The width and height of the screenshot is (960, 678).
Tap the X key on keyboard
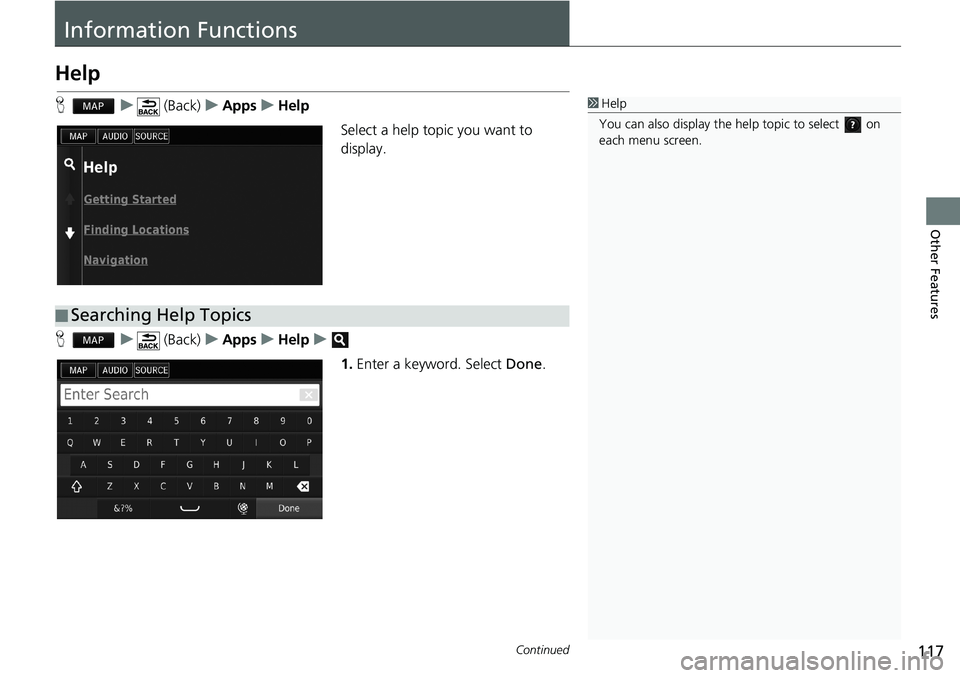point(136,486)
